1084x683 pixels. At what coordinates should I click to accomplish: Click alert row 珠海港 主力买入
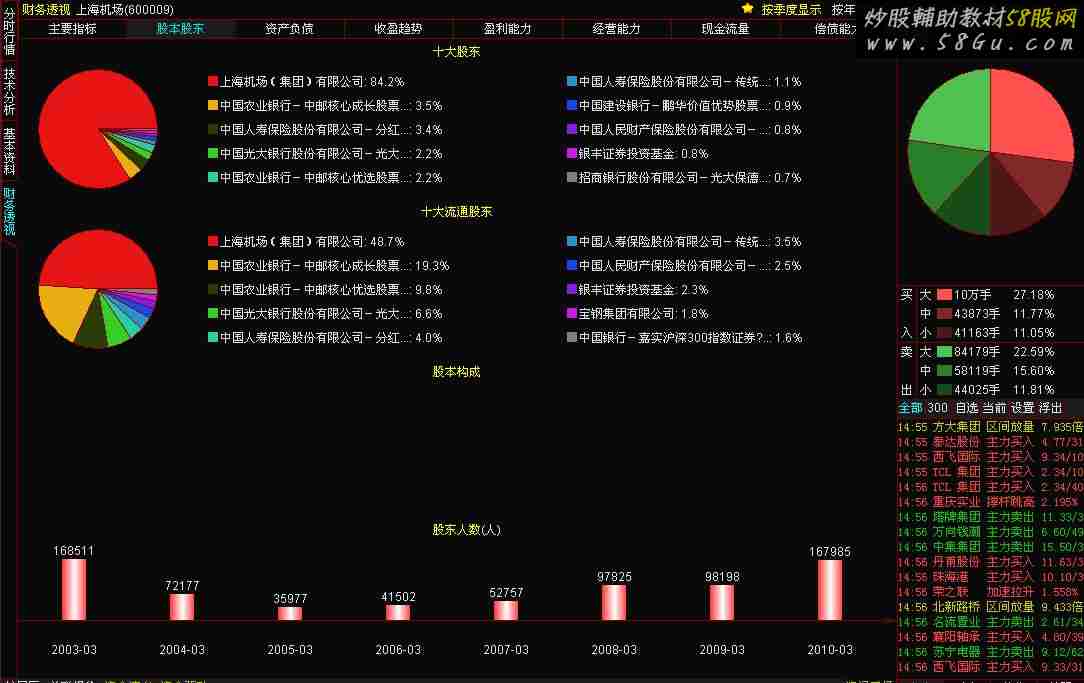click(x=990, y=577)
